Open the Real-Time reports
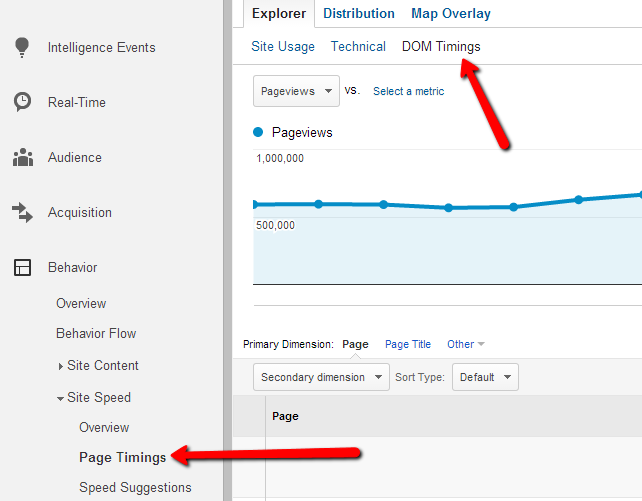 (77, 102)
